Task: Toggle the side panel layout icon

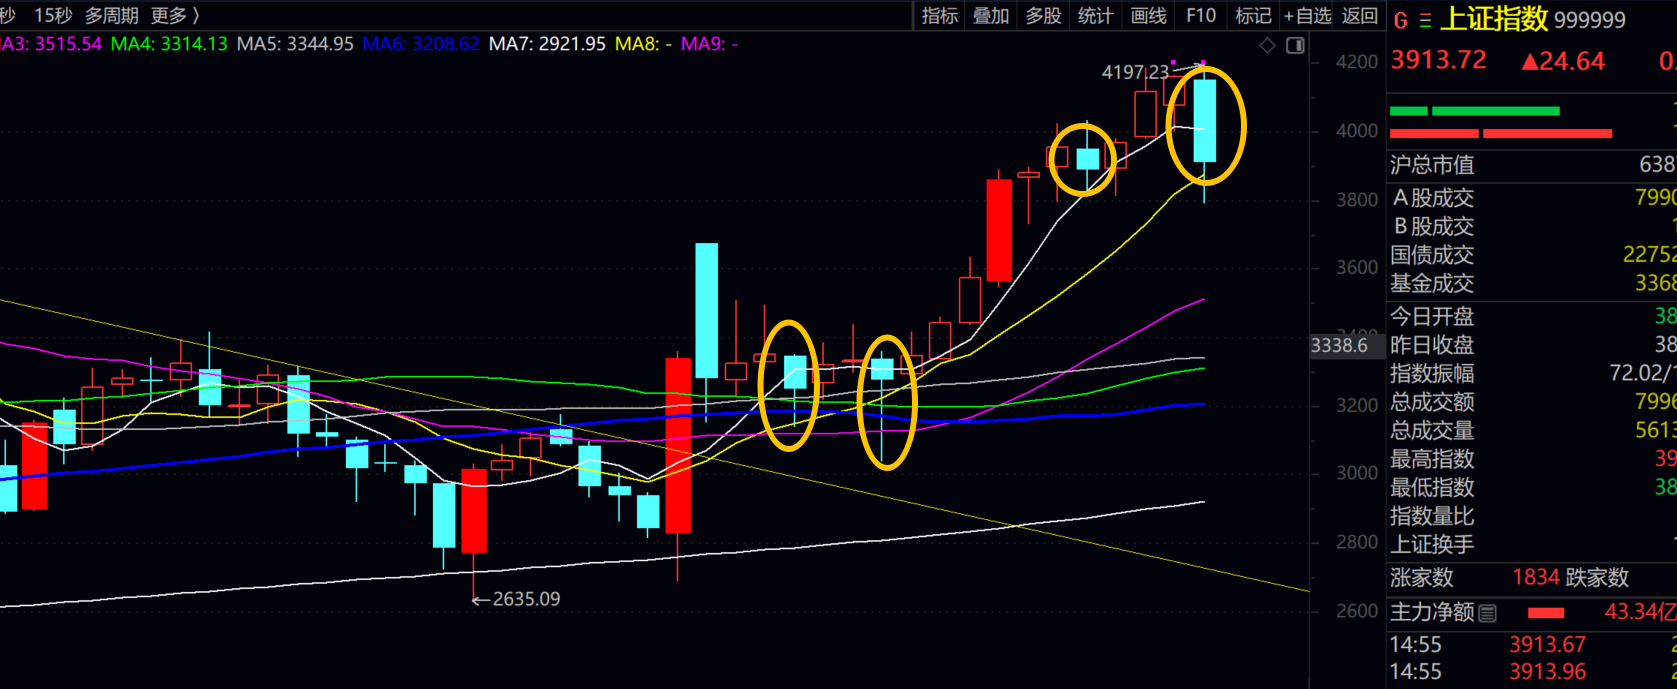Action: [1295, 45]
